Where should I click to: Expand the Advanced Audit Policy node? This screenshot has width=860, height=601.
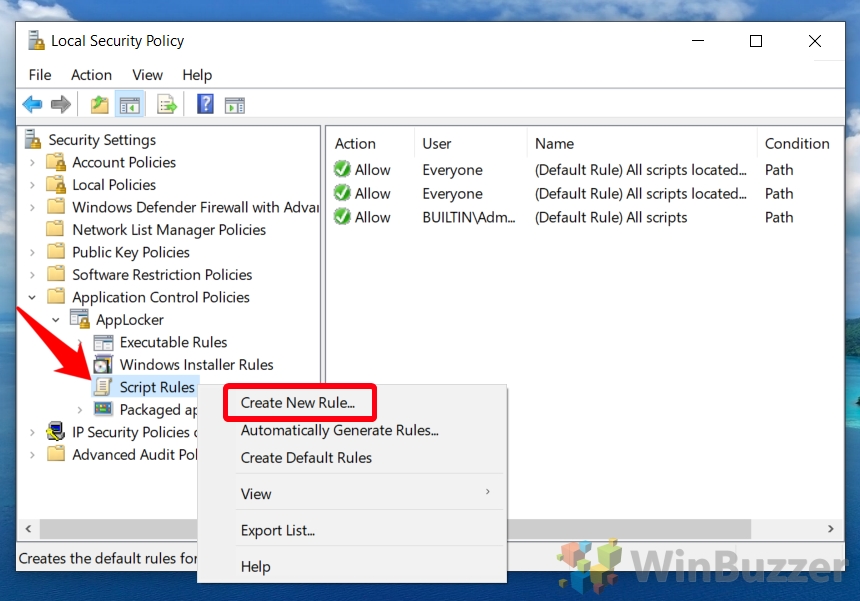32,455
